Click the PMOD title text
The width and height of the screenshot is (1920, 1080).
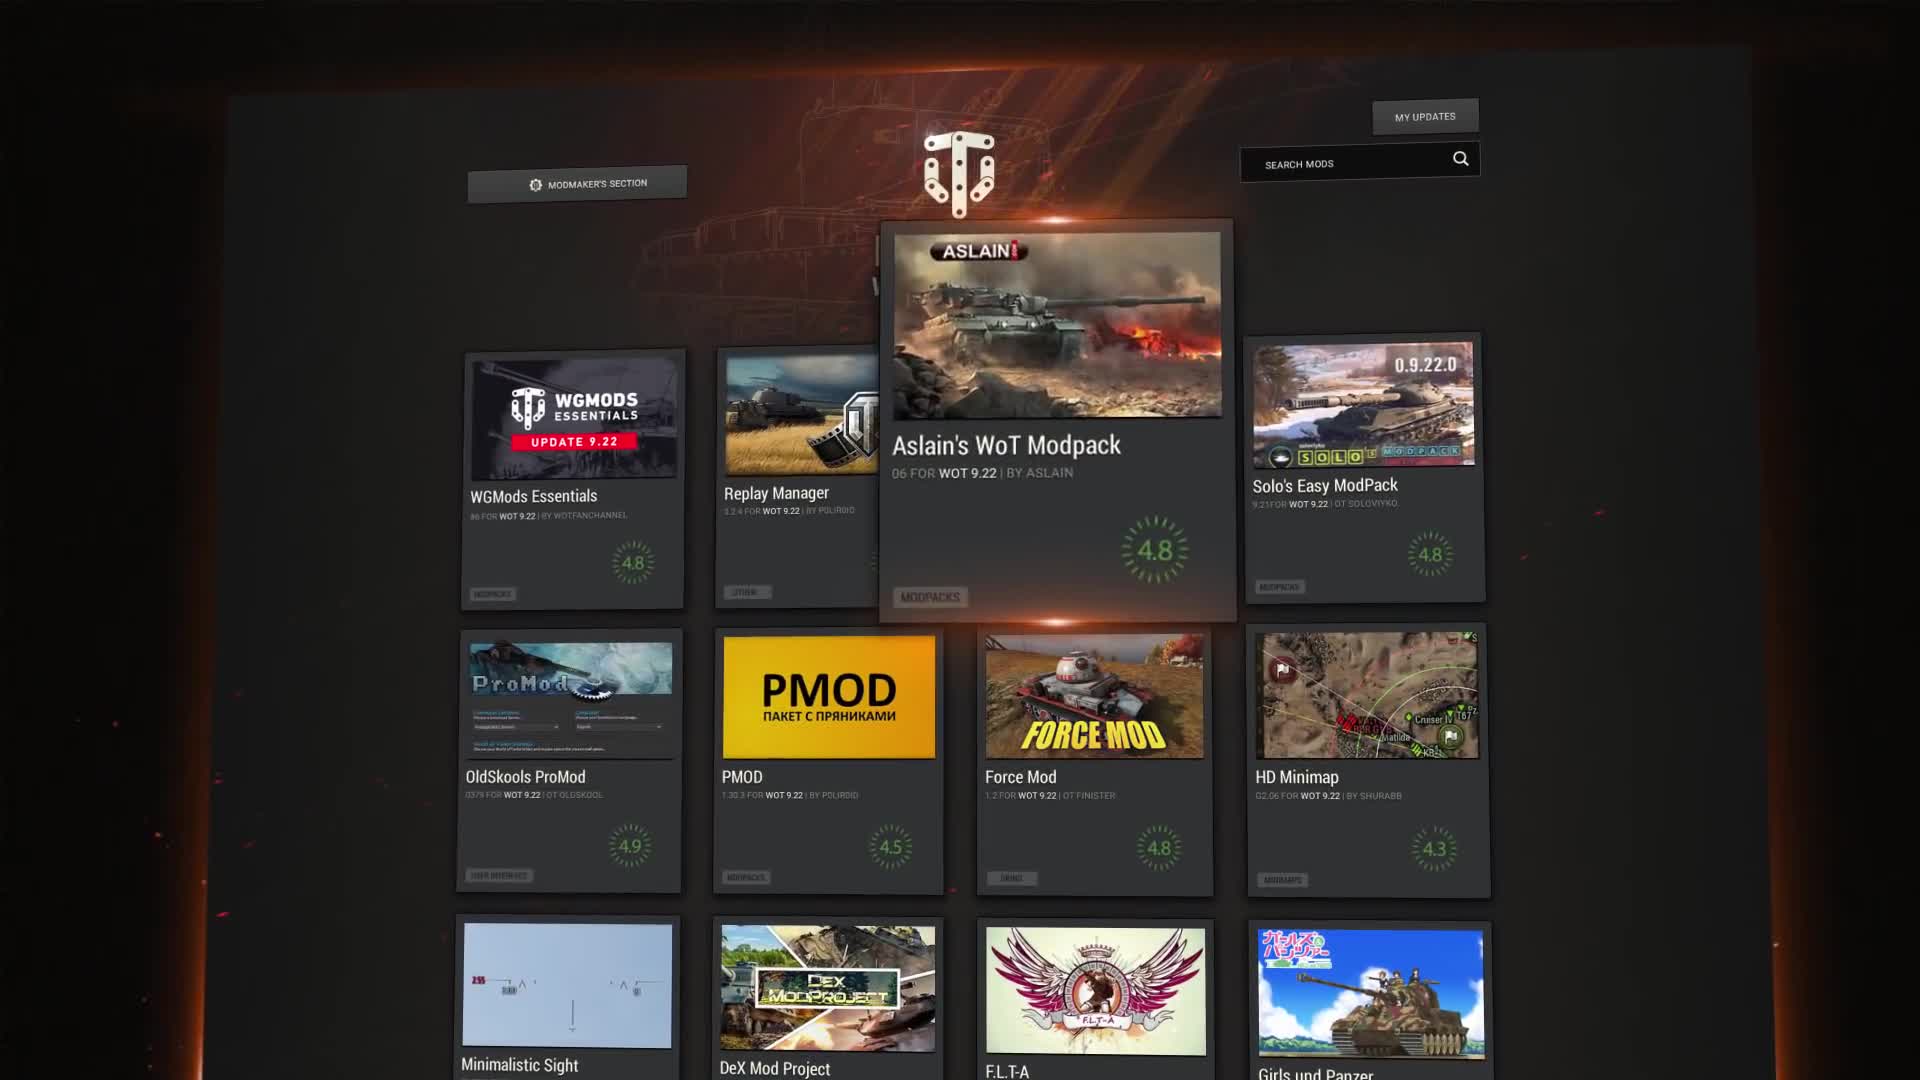(x=742, y=777)
